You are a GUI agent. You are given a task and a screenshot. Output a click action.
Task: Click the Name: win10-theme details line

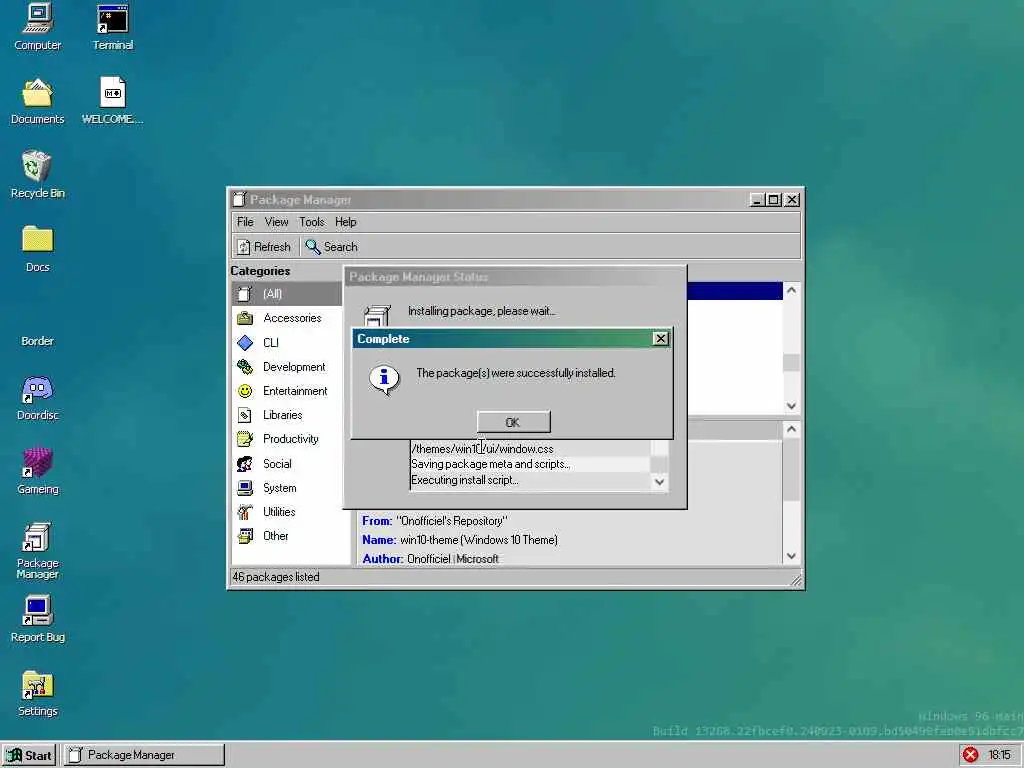click(x=460, y=540)
